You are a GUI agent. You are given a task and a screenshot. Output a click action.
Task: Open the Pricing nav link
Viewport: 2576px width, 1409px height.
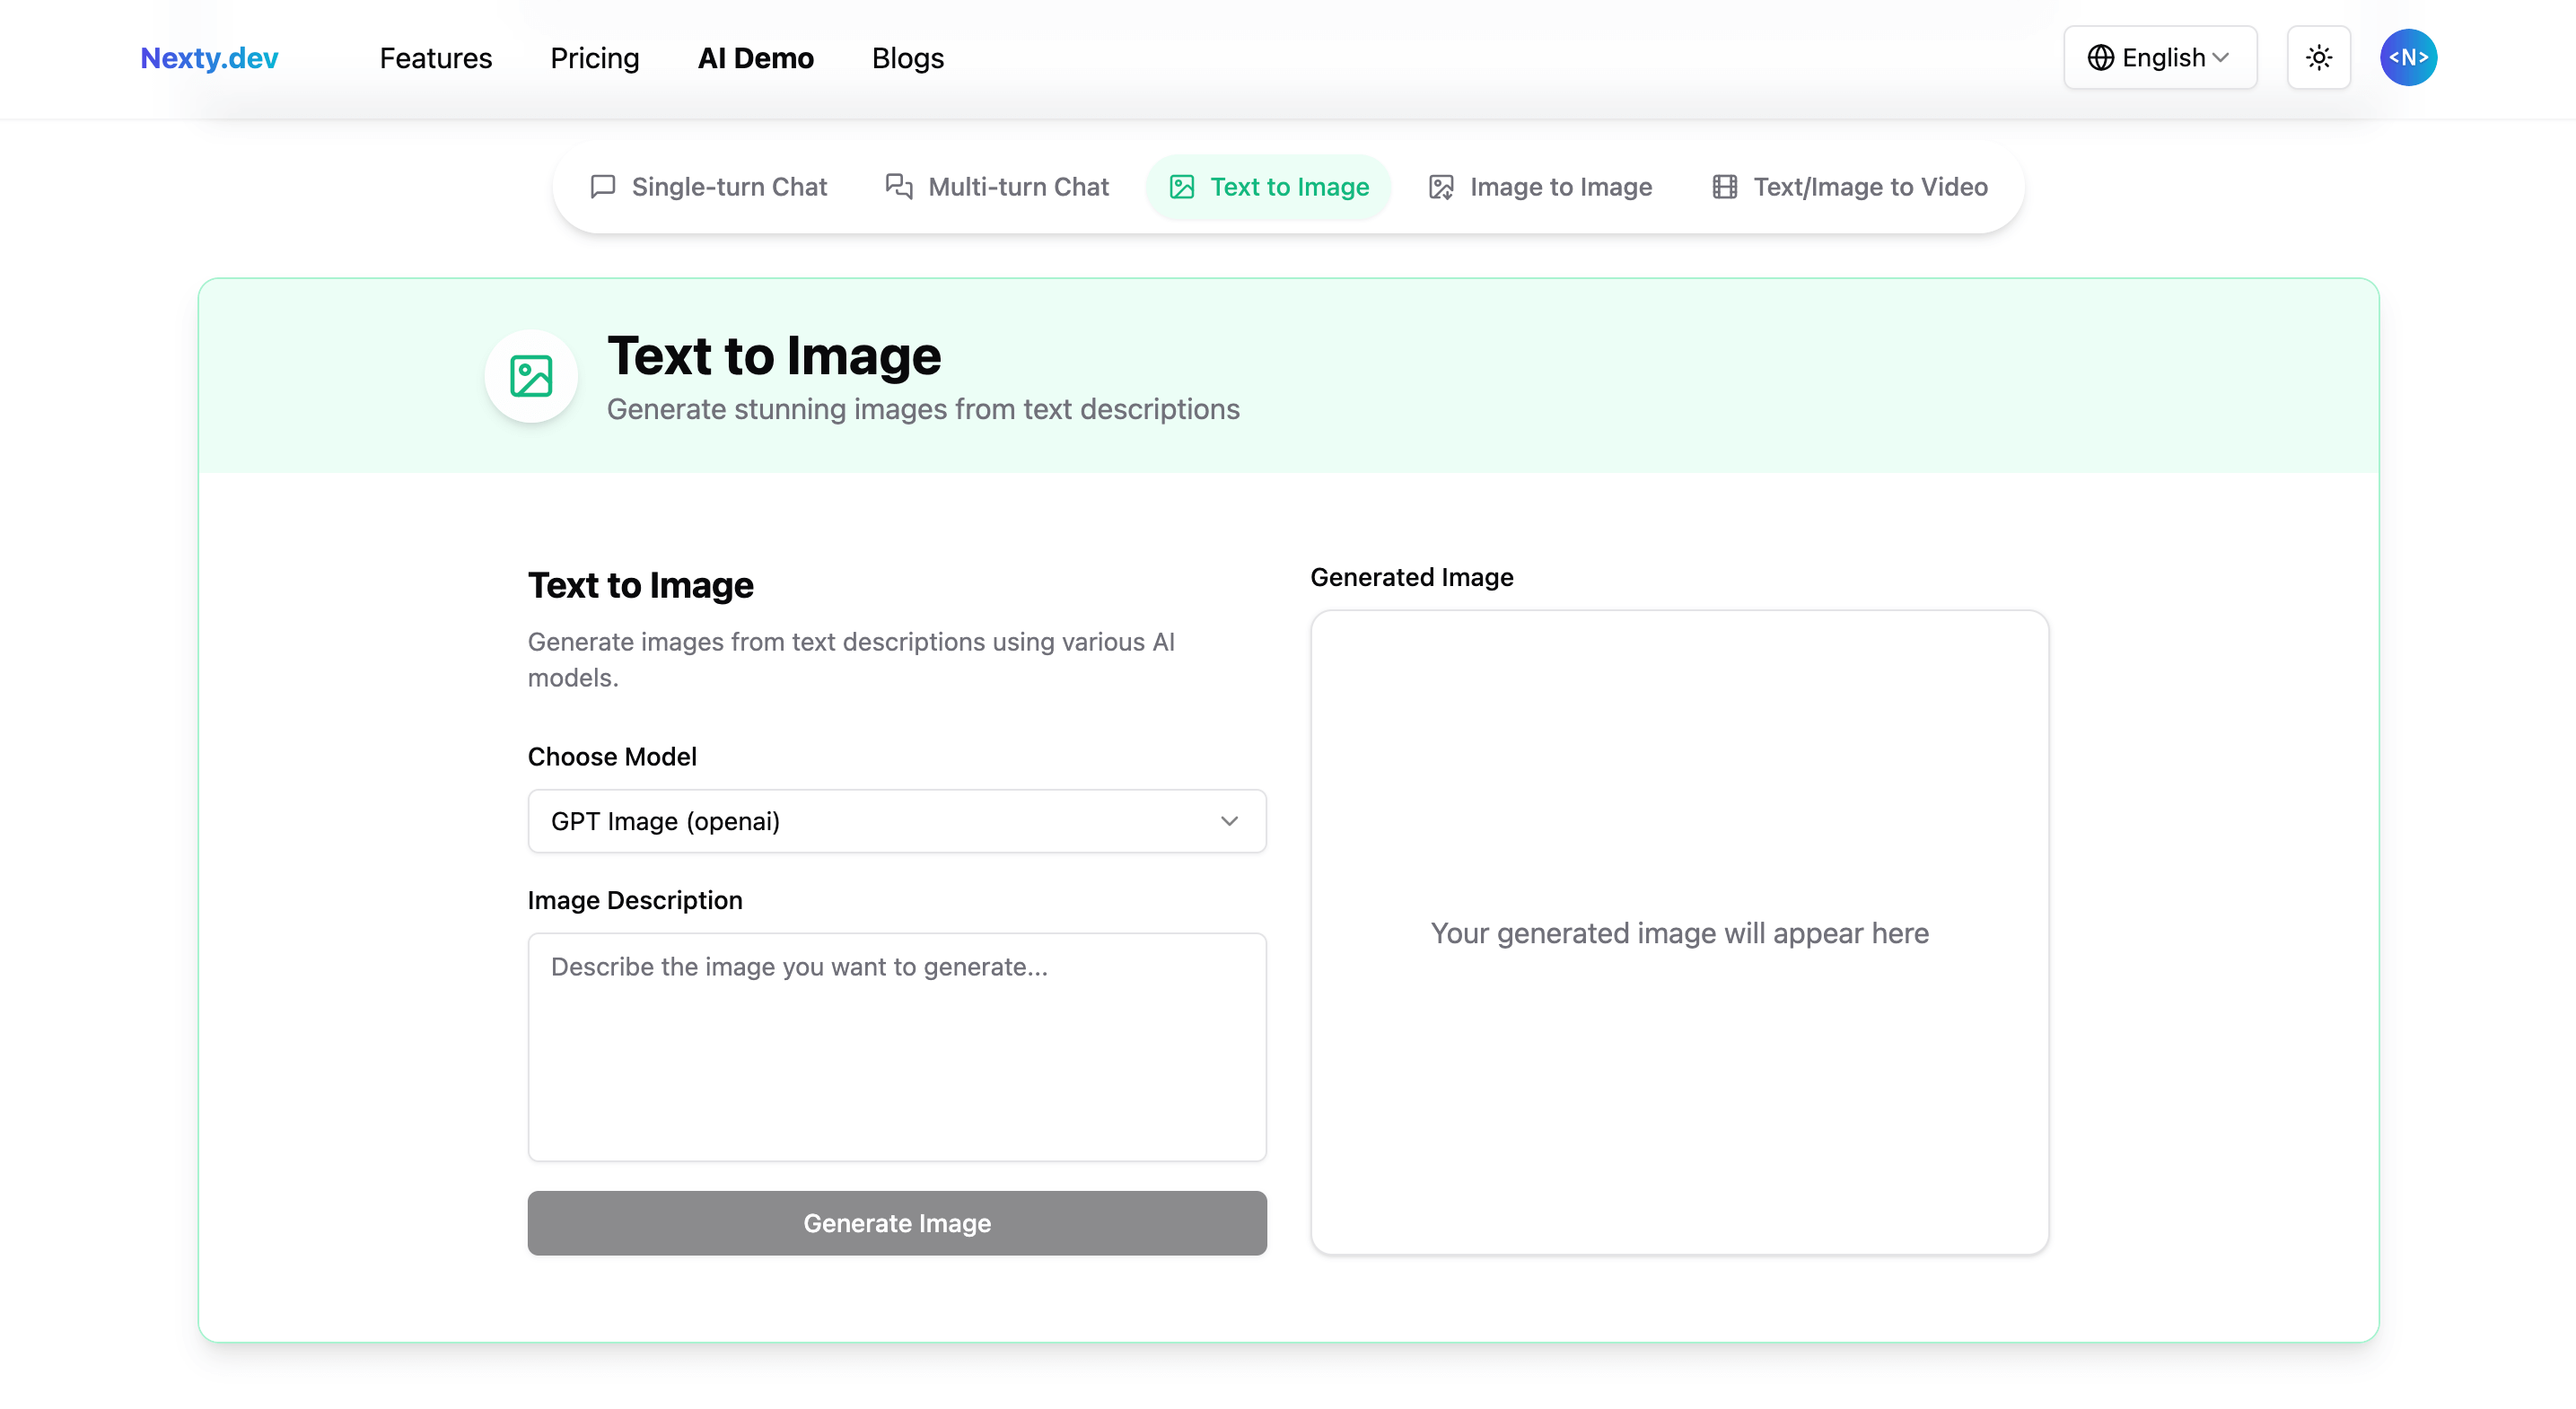point(595,58)
